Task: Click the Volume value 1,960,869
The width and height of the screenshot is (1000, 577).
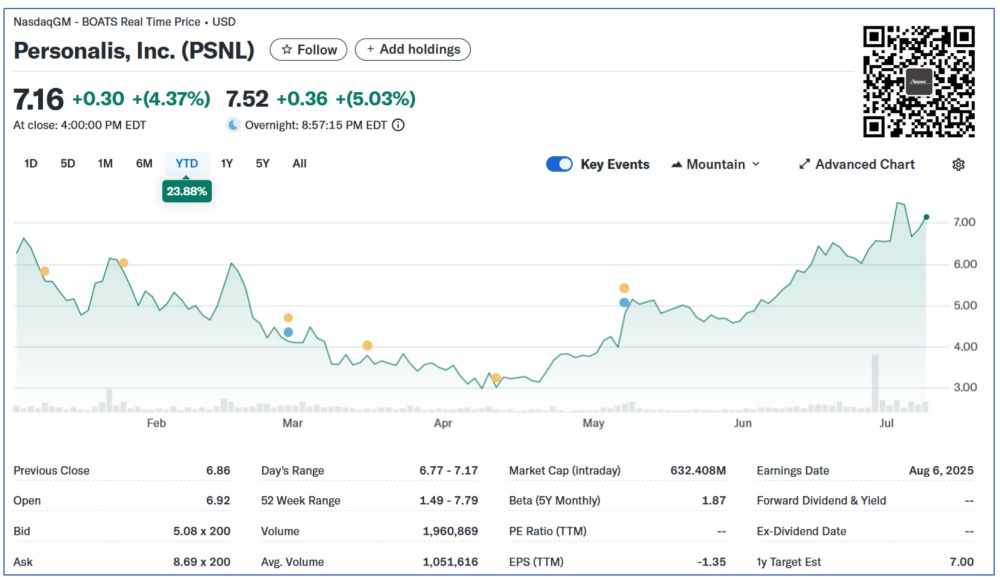Action: point(450,531)
